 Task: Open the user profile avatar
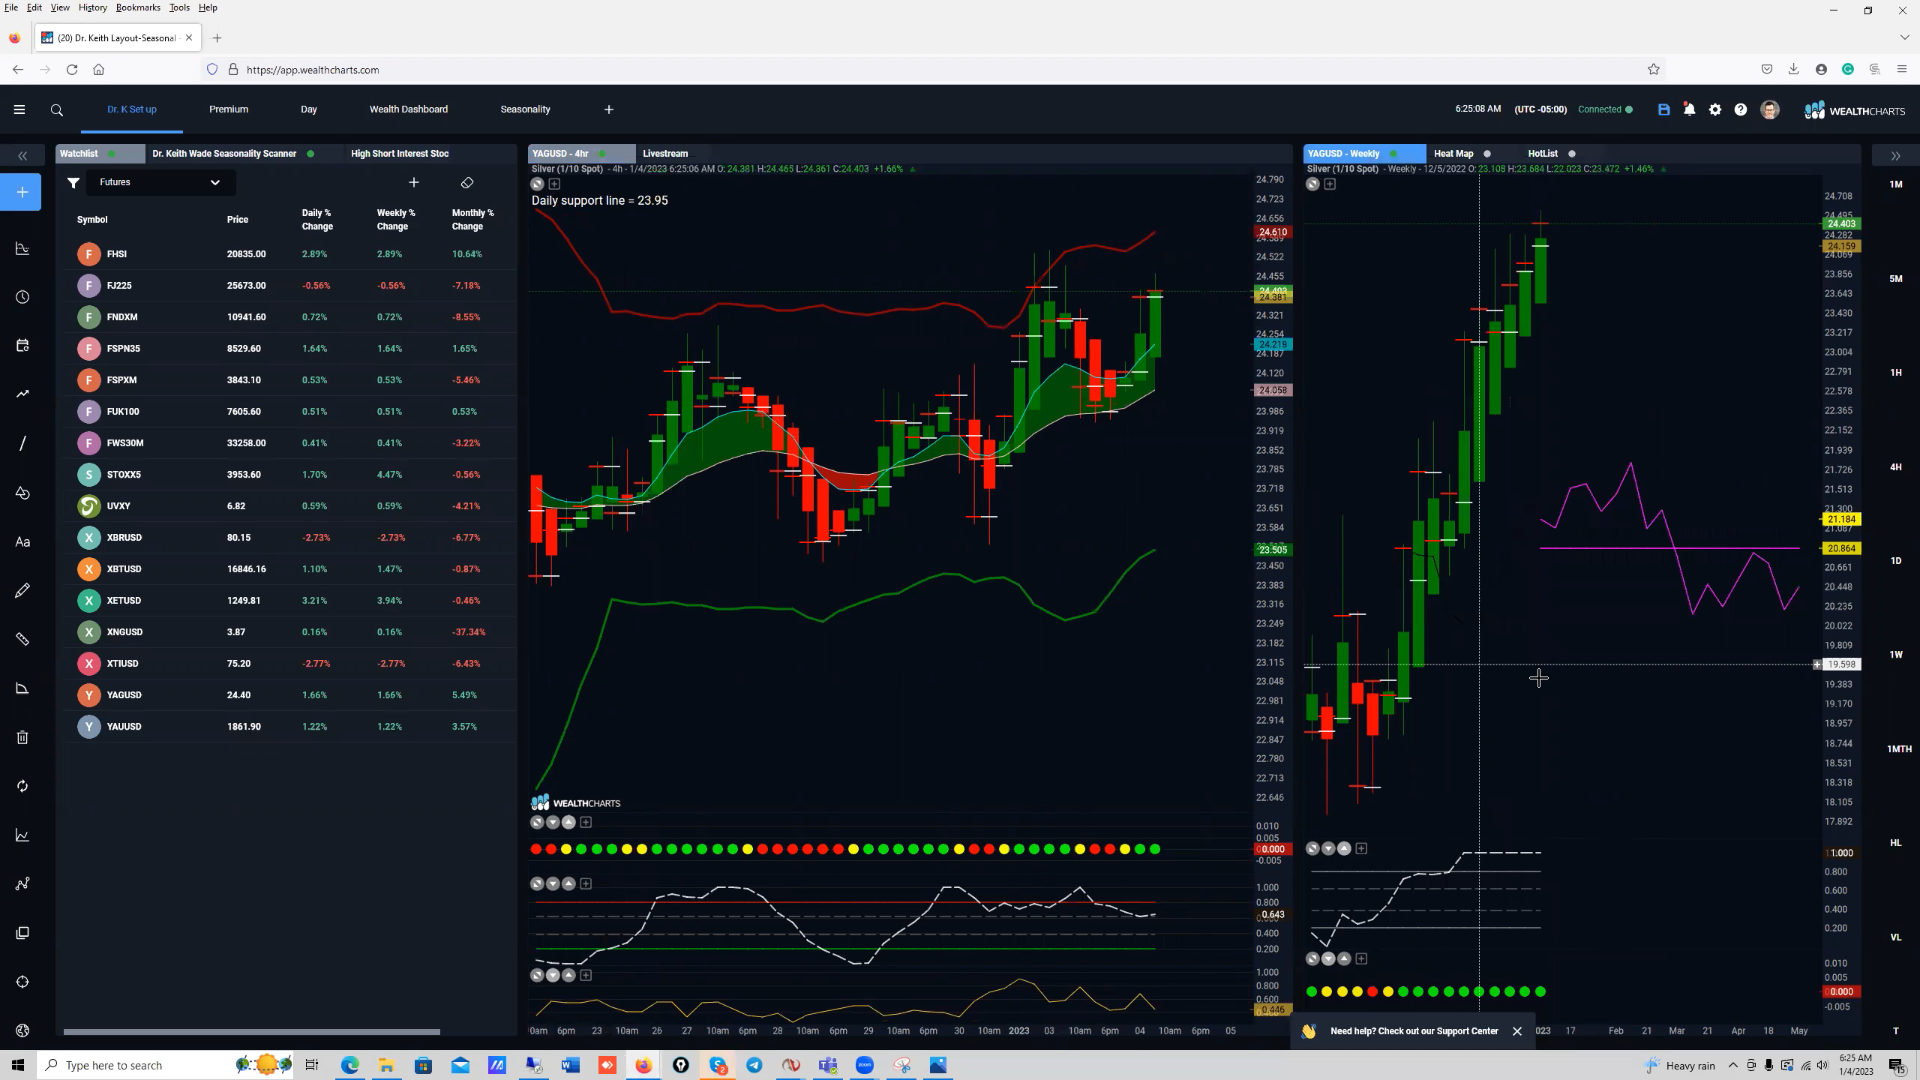click(1770, 110)
